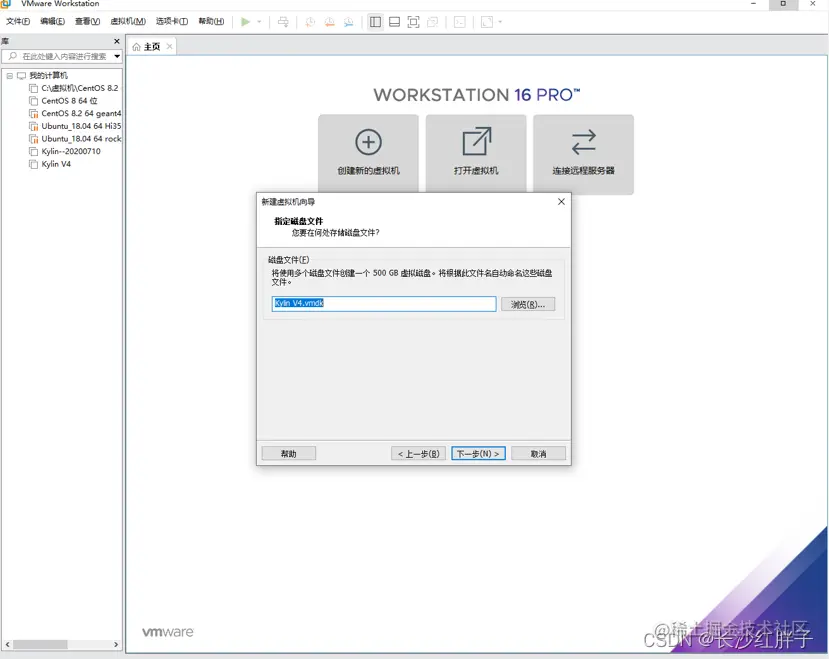The image size is (829, 659).
Task: Open the stretch display dropdown arrow
Action: point(500,22)
